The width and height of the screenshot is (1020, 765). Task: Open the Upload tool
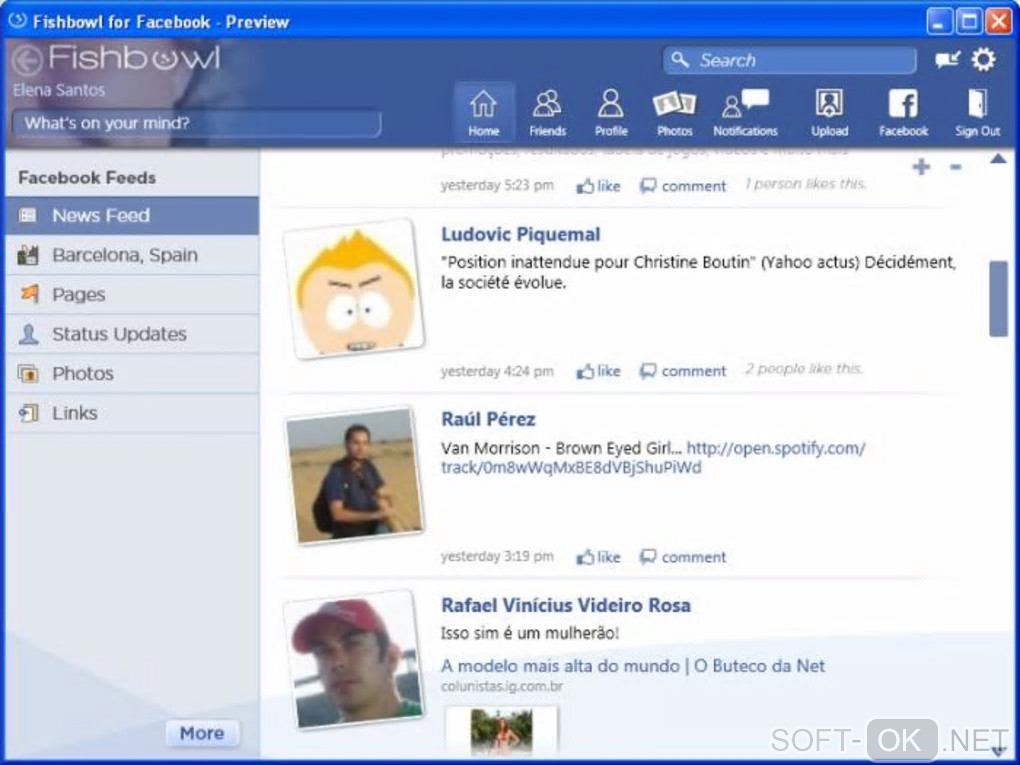tap(829, 112)
